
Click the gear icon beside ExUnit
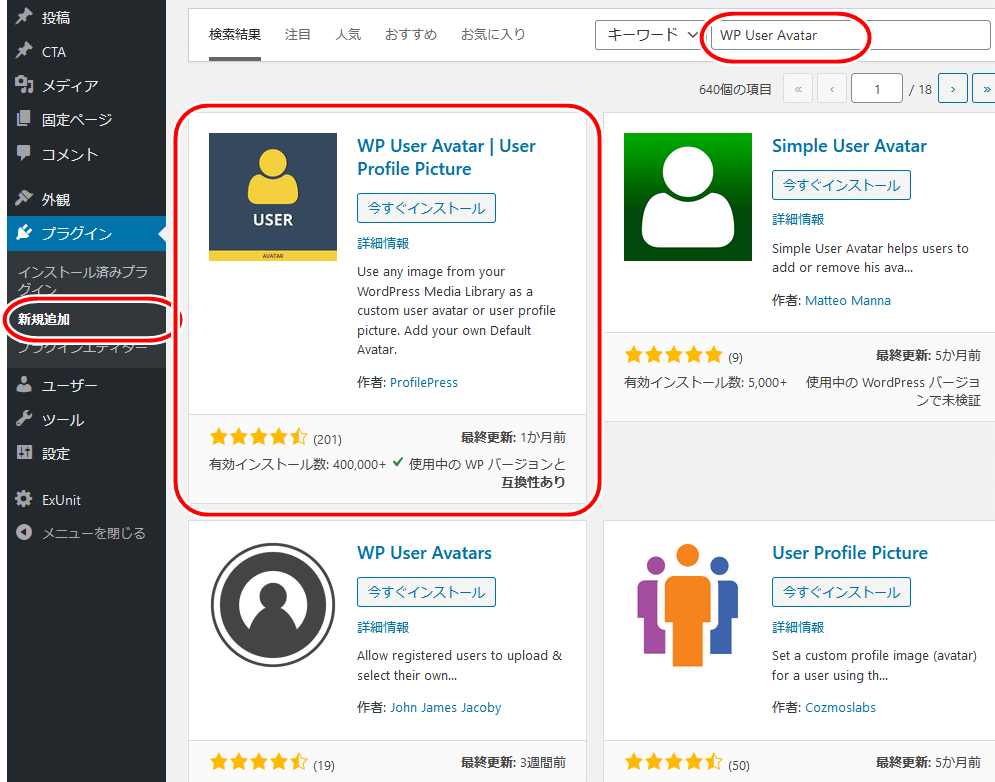point(24,499)
